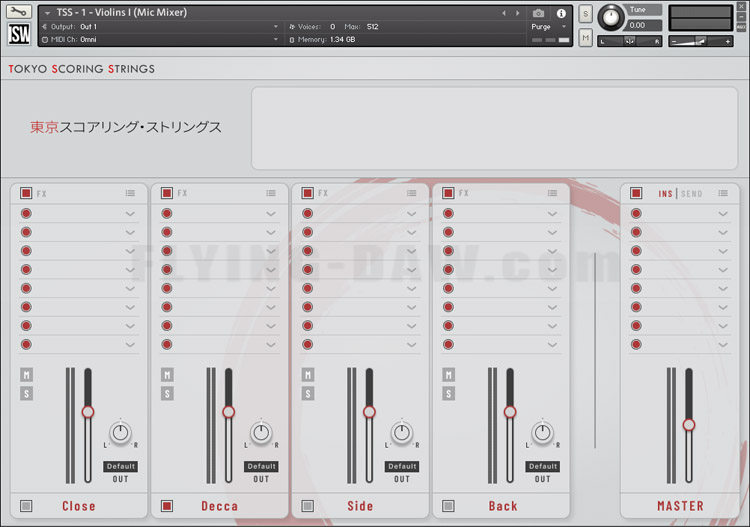750x527 pixels.
Task: Click the Max voices value 512
Action: click(x=373, y=27)
